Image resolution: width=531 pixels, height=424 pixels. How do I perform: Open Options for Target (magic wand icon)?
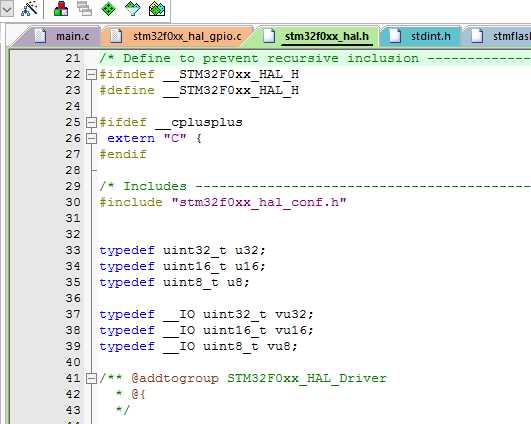[29, 8]
